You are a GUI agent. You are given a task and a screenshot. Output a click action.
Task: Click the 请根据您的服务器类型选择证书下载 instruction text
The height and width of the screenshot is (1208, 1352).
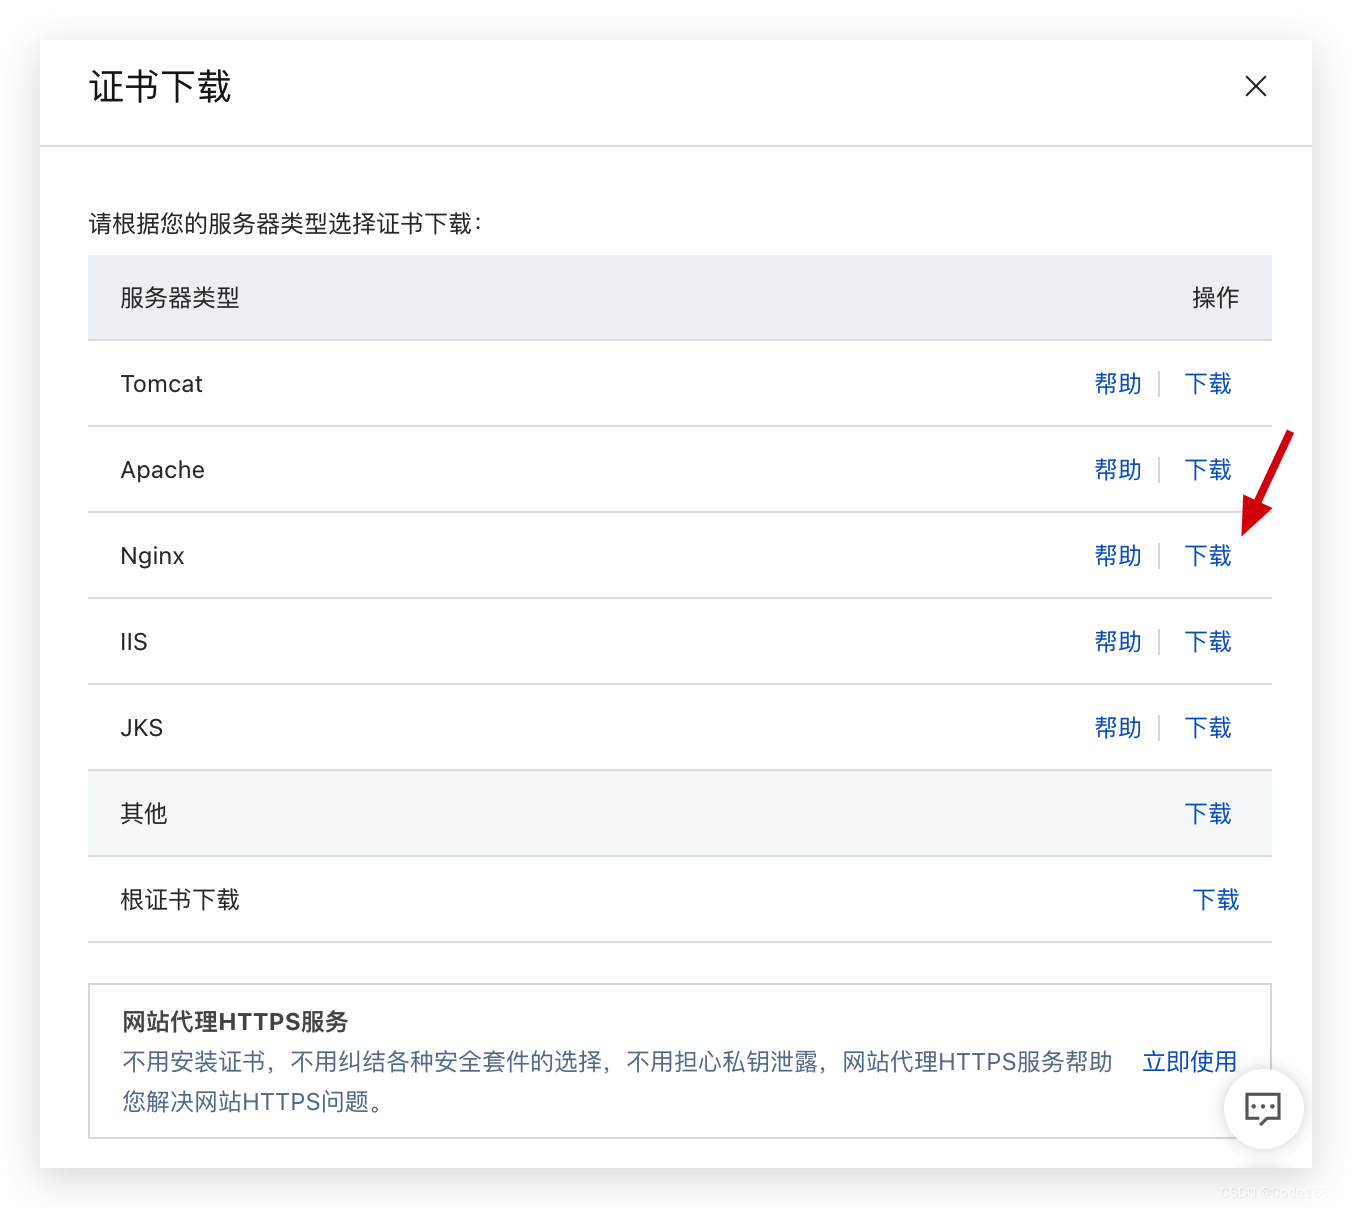[285, 224]
